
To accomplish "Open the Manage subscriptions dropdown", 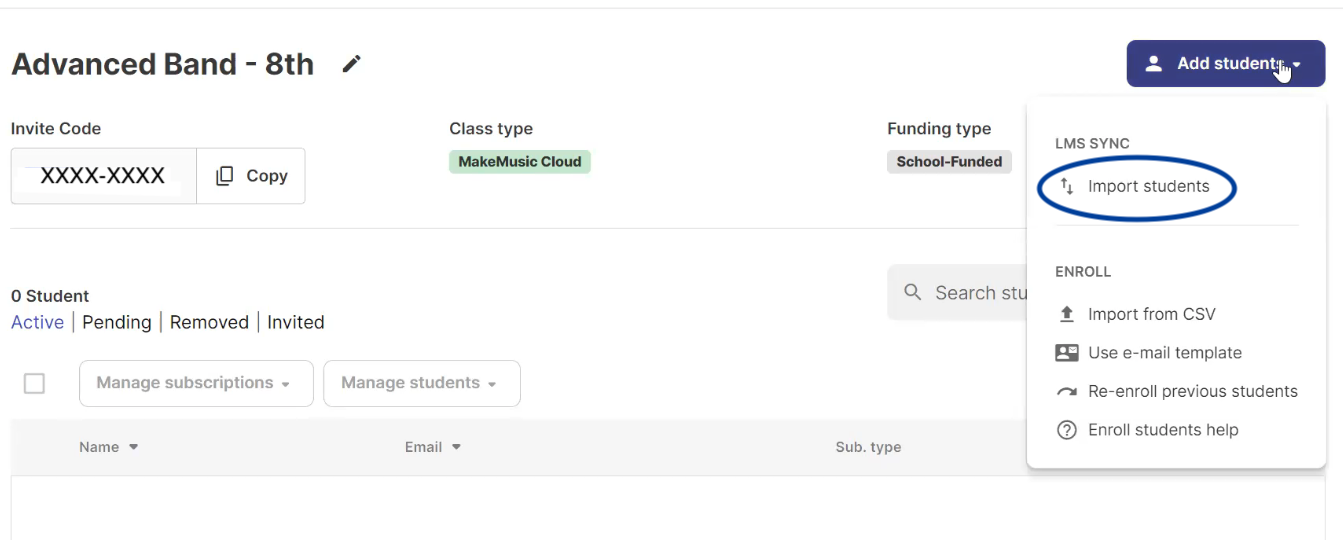I will (196, 383).
